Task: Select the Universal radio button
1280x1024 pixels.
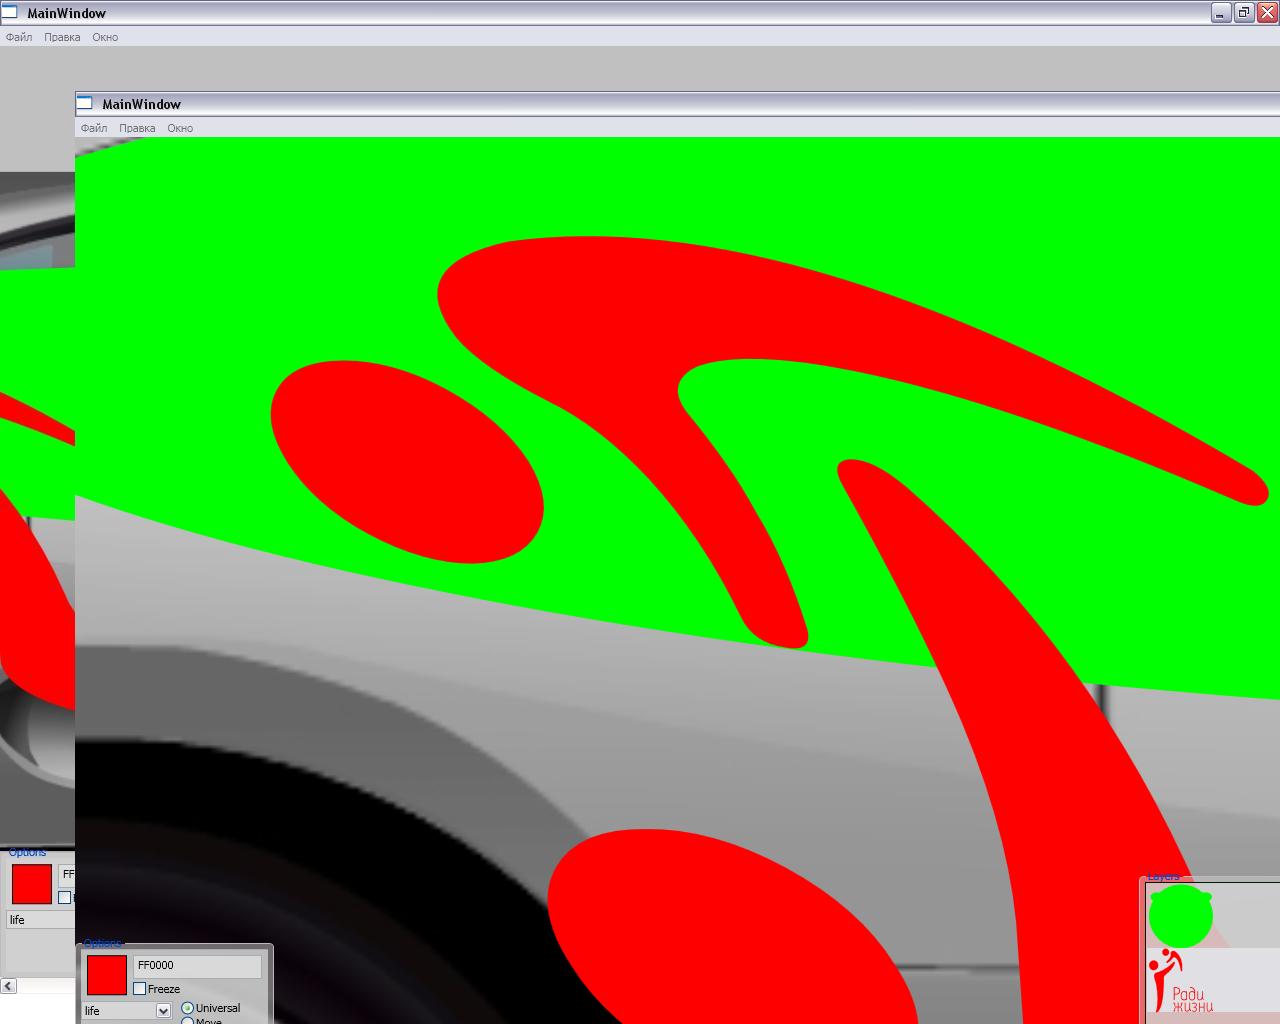Action: click(x=187, y=1008)
